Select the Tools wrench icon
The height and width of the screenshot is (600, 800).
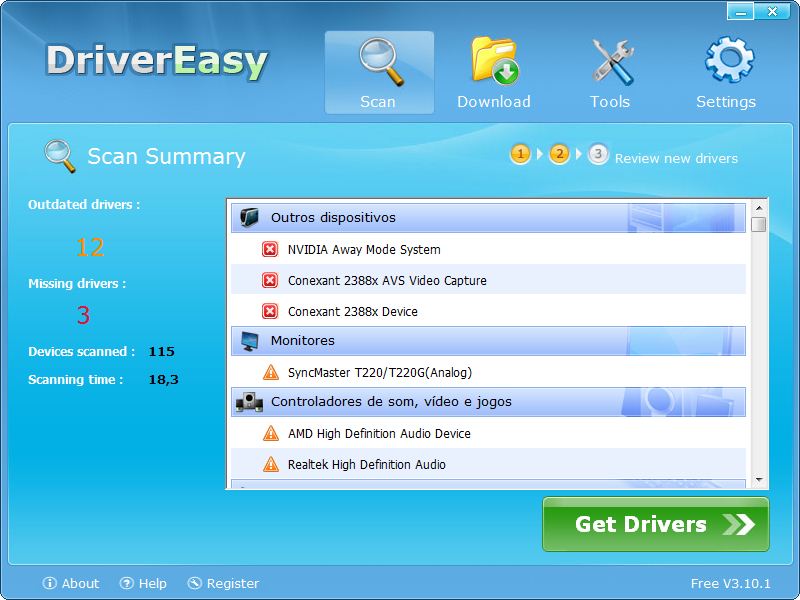pos(611,58)
